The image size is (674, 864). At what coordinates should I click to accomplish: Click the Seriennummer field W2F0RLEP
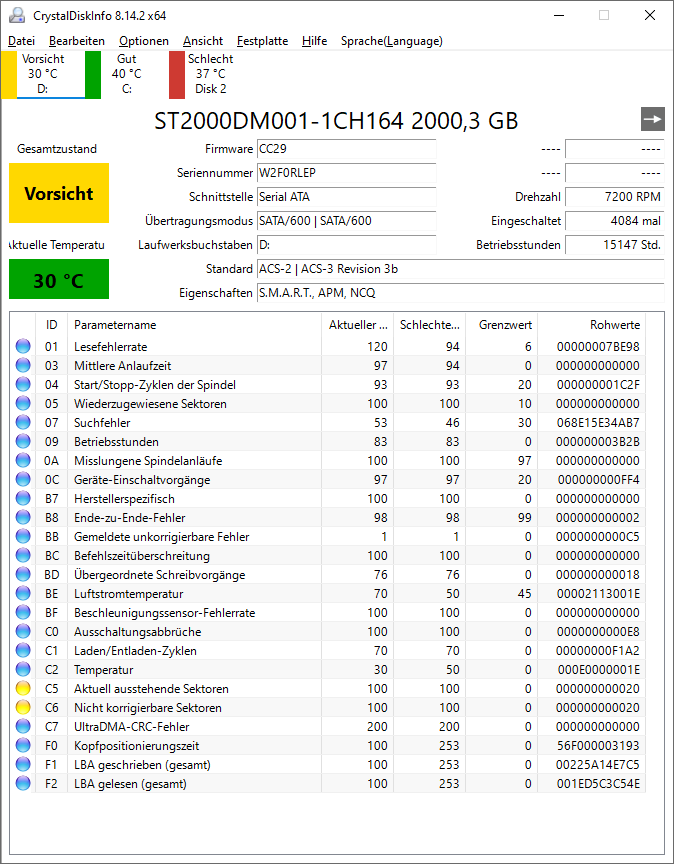347,173
